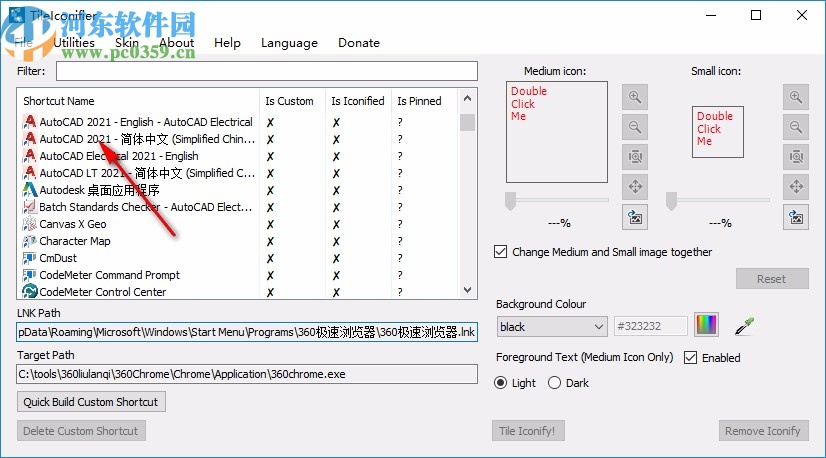Click the AutoCAD LT 2021 row icon
Image resolution: width=826 pixels, height=458 pixels.
(30, 173)
